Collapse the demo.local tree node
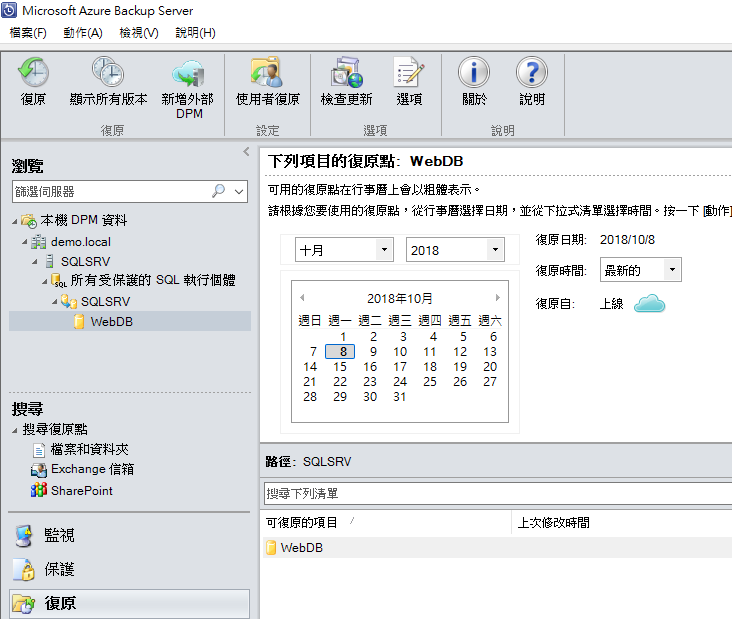 [25, 242]
